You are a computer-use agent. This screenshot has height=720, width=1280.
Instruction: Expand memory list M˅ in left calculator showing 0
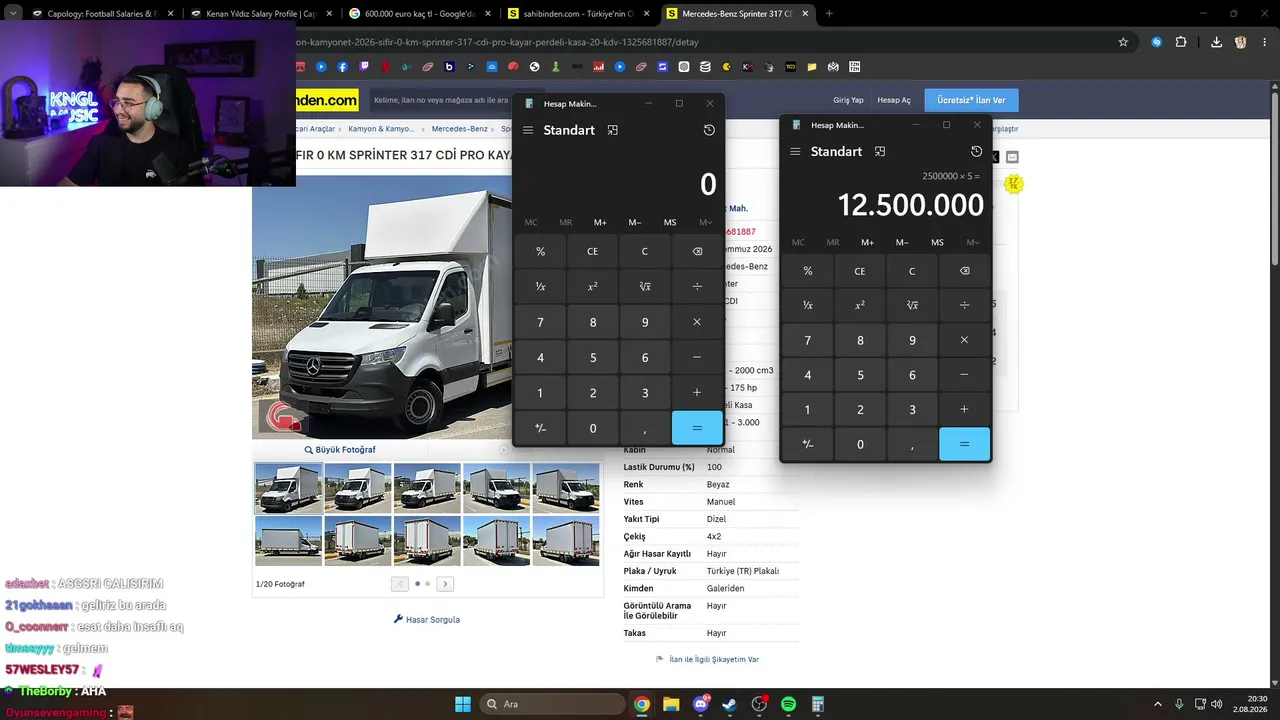[x=706, y=222]
